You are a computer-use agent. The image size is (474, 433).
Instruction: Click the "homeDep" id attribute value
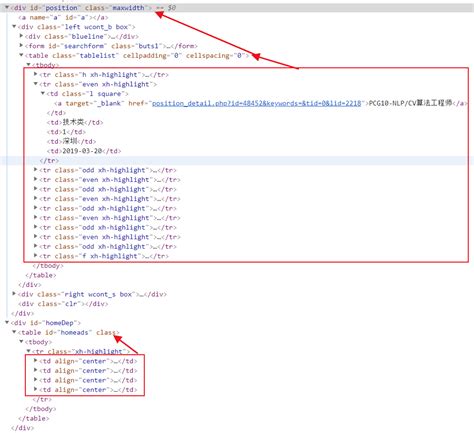point(60,323)
